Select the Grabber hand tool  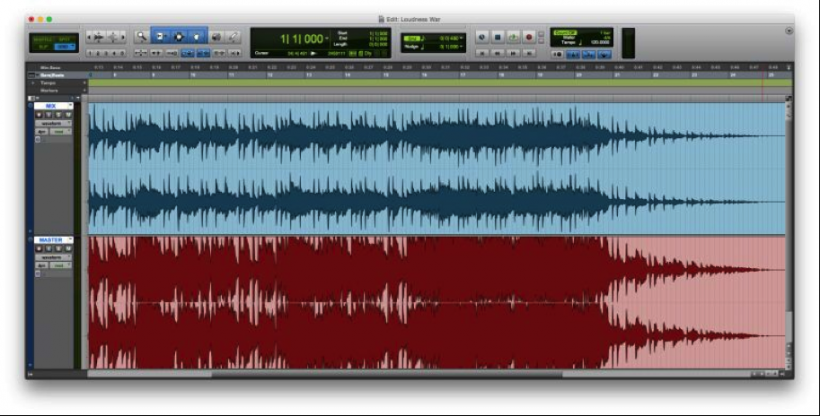197,37
